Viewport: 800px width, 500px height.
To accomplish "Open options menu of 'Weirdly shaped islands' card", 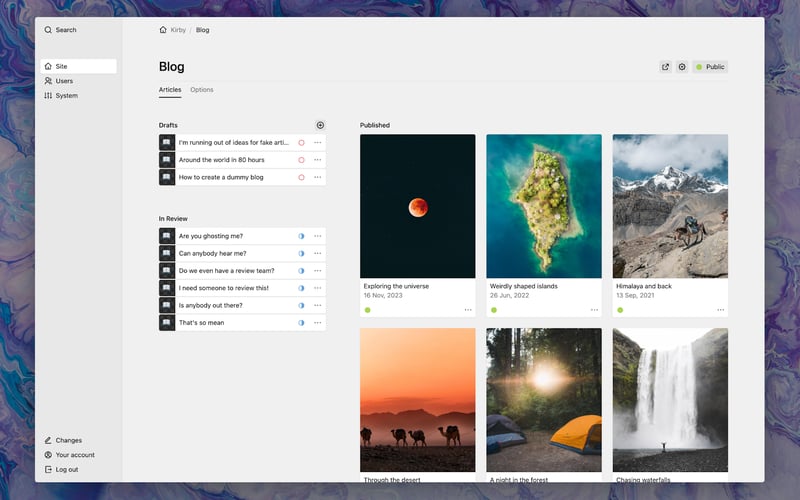I will pos(594,310).
